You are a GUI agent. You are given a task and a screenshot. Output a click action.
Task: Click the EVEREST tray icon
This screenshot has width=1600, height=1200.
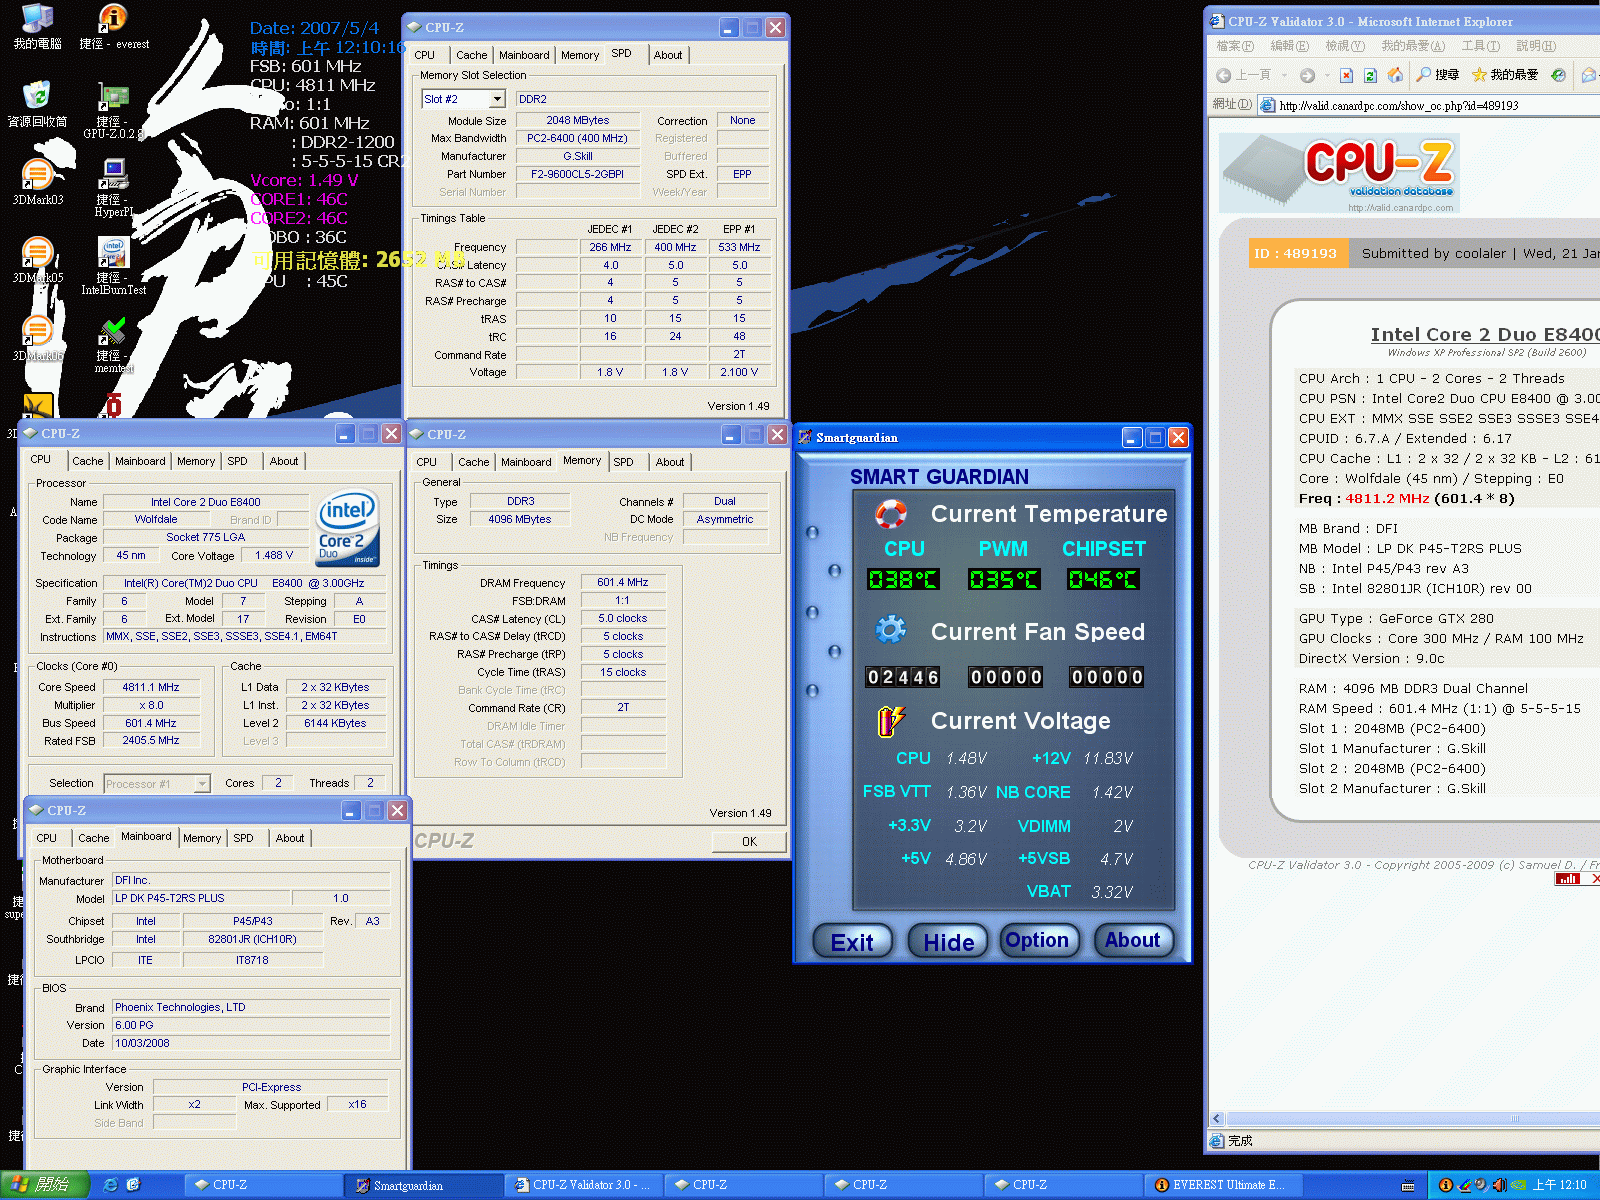coord(1445,1185)
